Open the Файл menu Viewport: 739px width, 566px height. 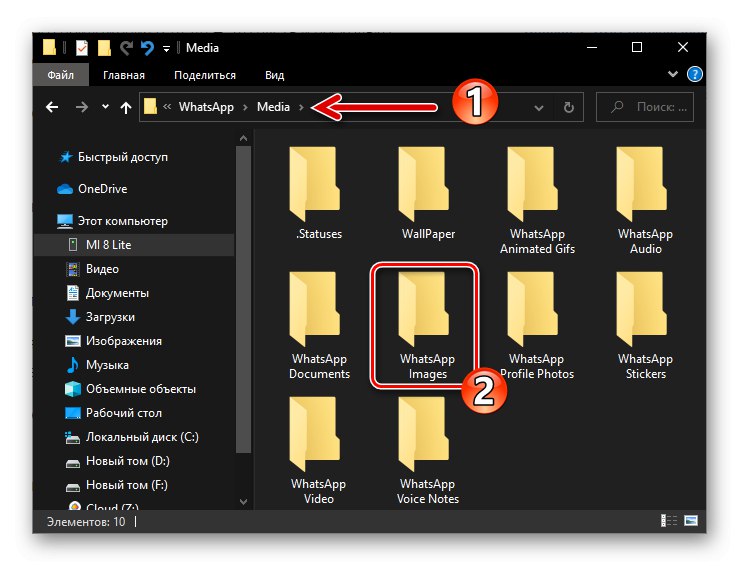point(60,75)
